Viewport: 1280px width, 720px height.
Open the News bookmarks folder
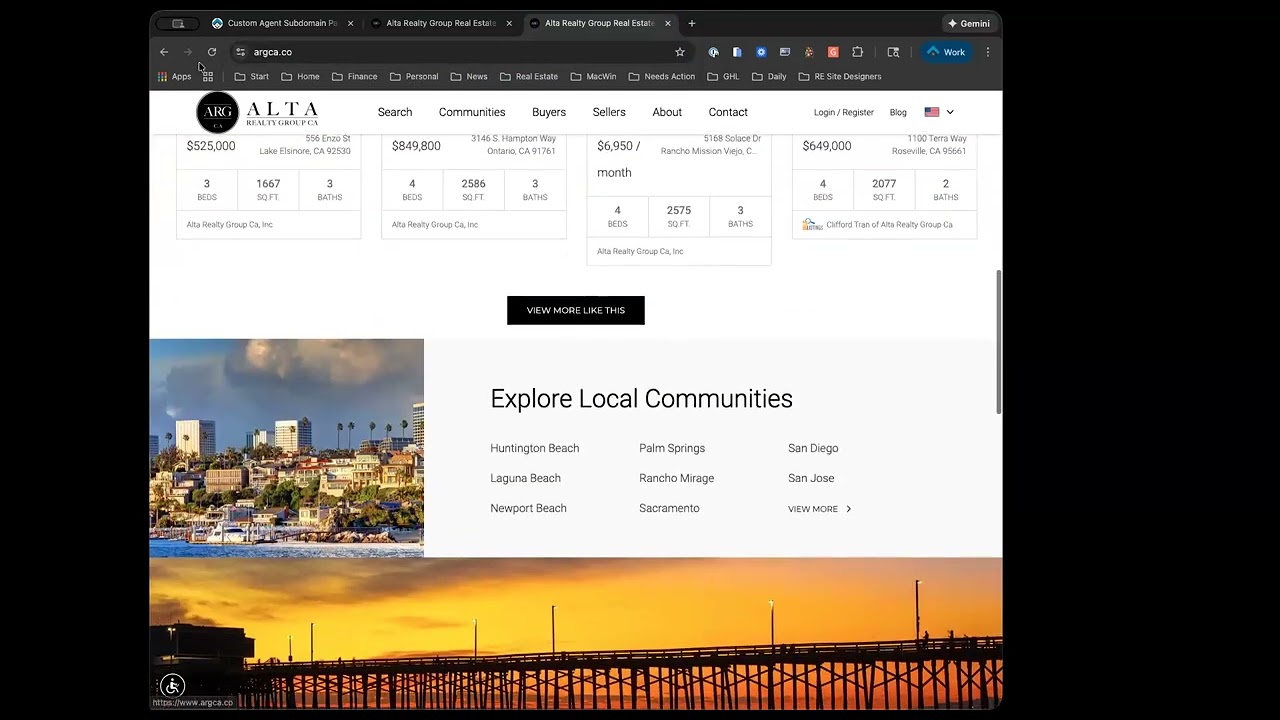469,76
